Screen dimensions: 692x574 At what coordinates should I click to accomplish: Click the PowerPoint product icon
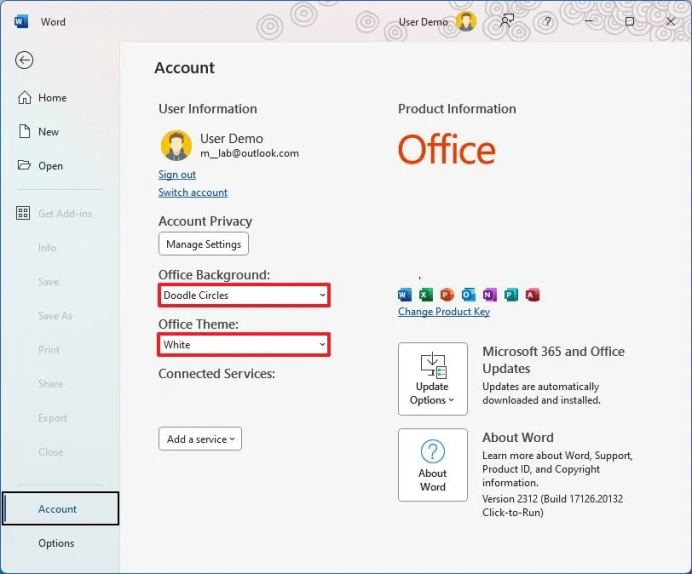pyautogui.click(x=447, y=294)
